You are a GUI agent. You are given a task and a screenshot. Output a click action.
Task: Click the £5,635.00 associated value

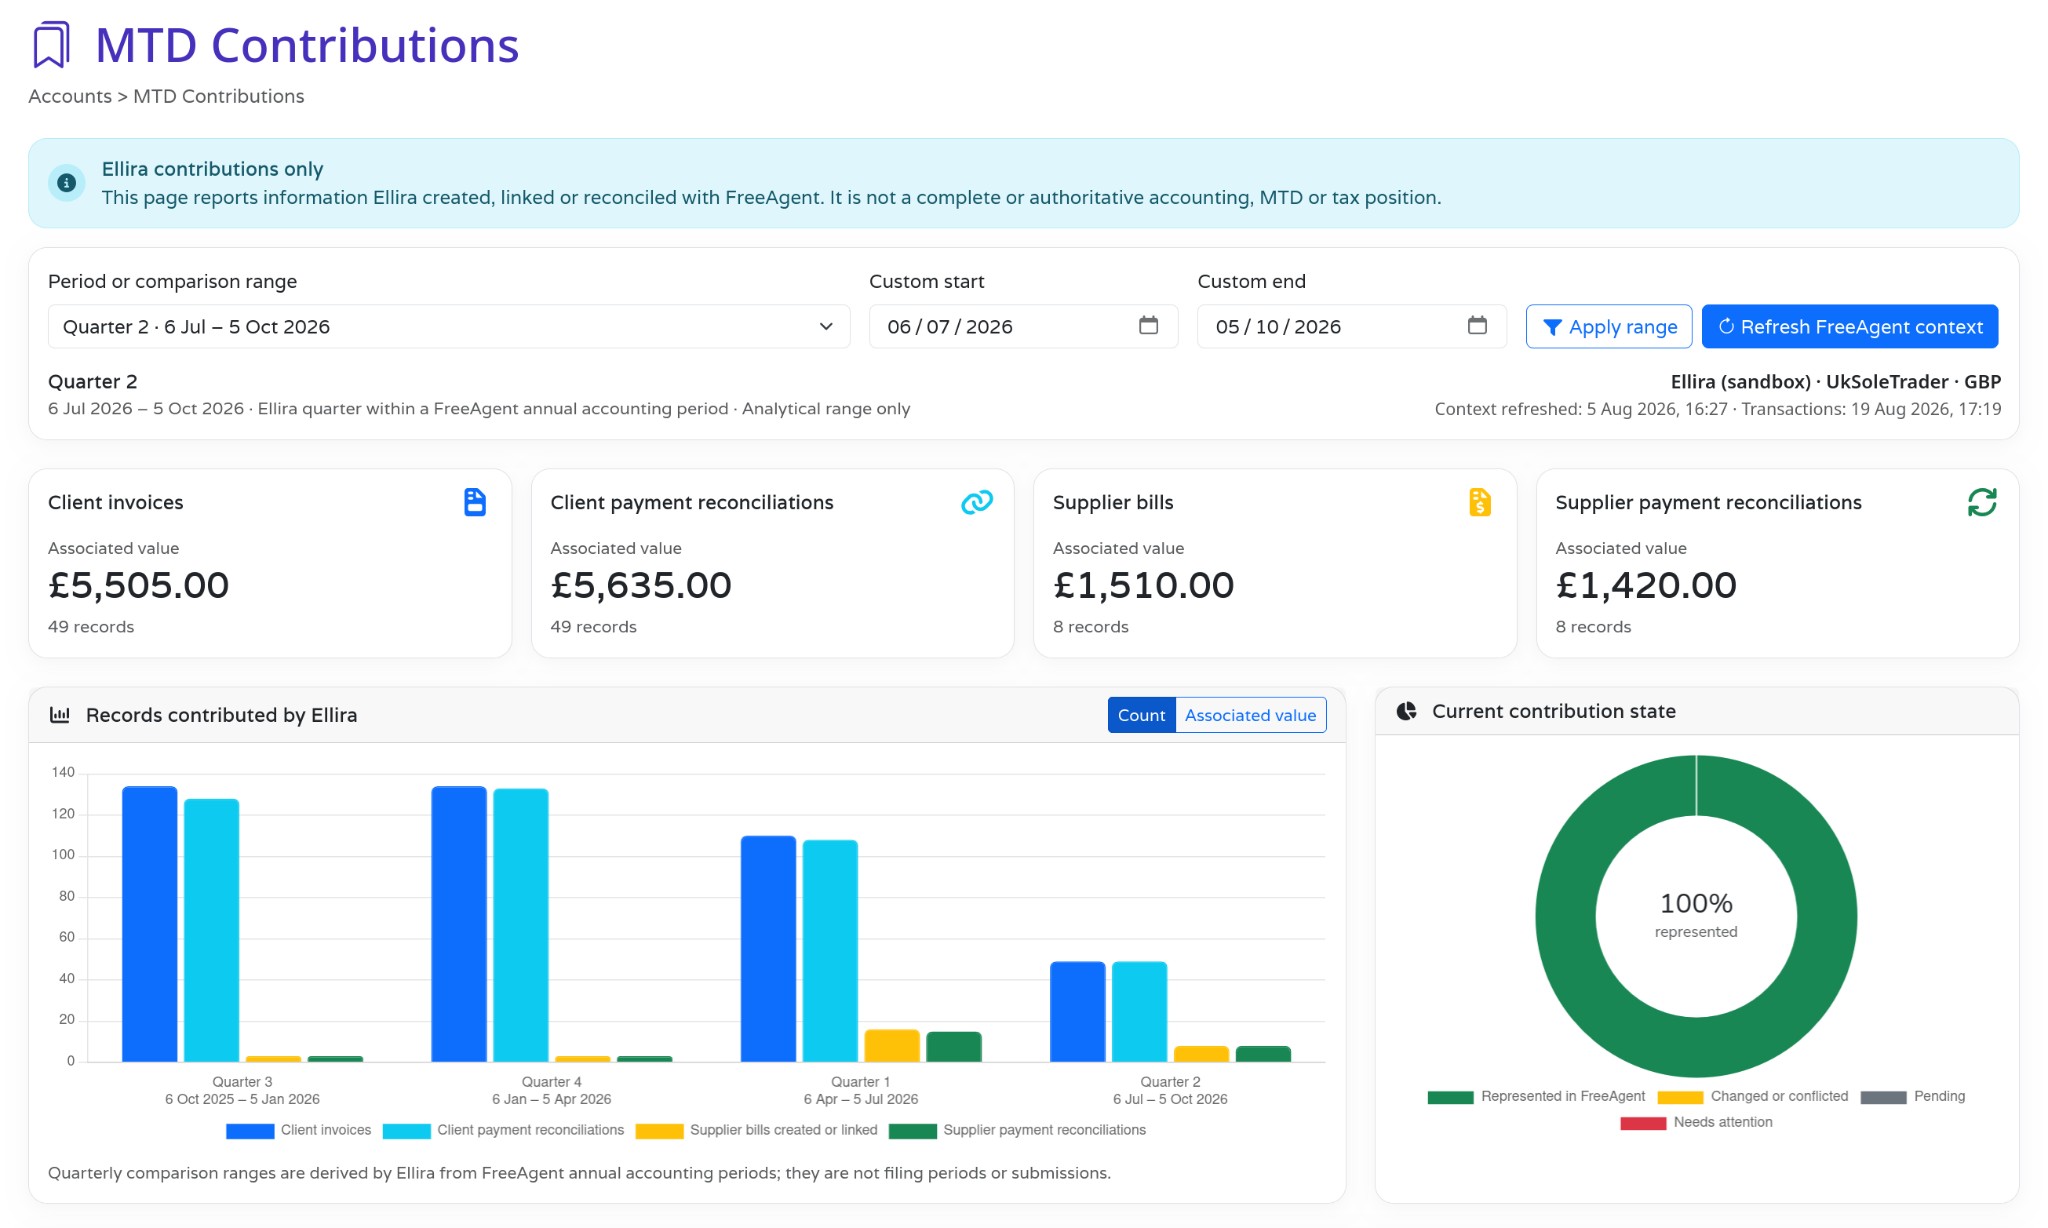coord(641,585)
